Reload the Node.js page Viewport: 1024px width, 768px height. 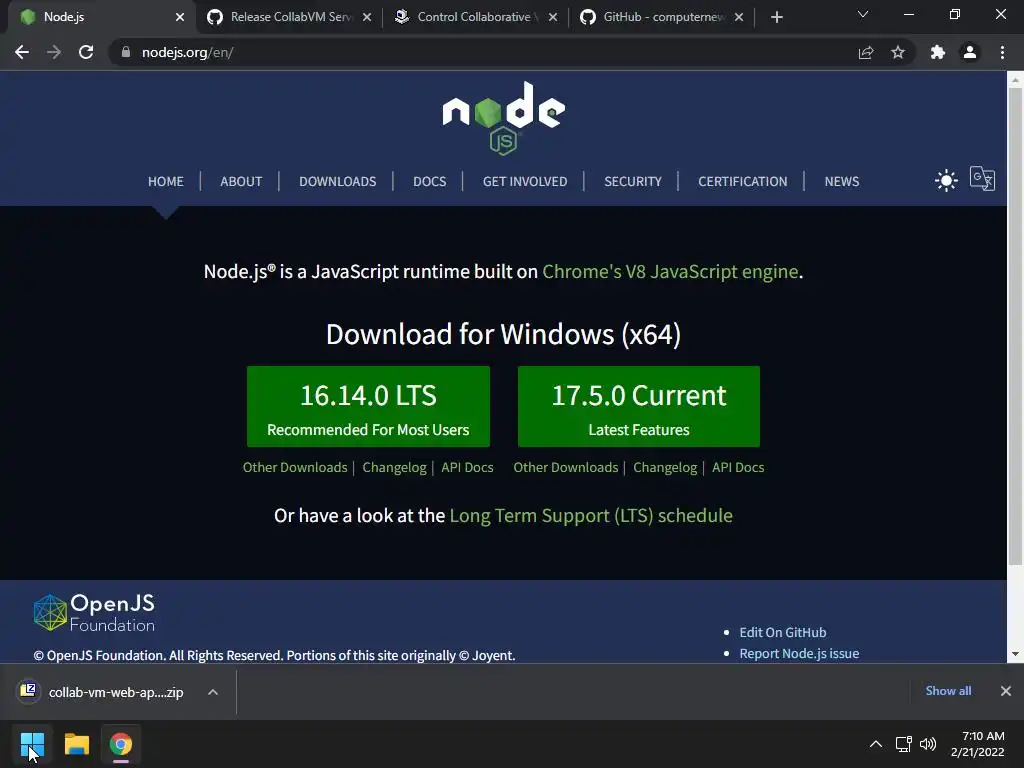[86, 52]
